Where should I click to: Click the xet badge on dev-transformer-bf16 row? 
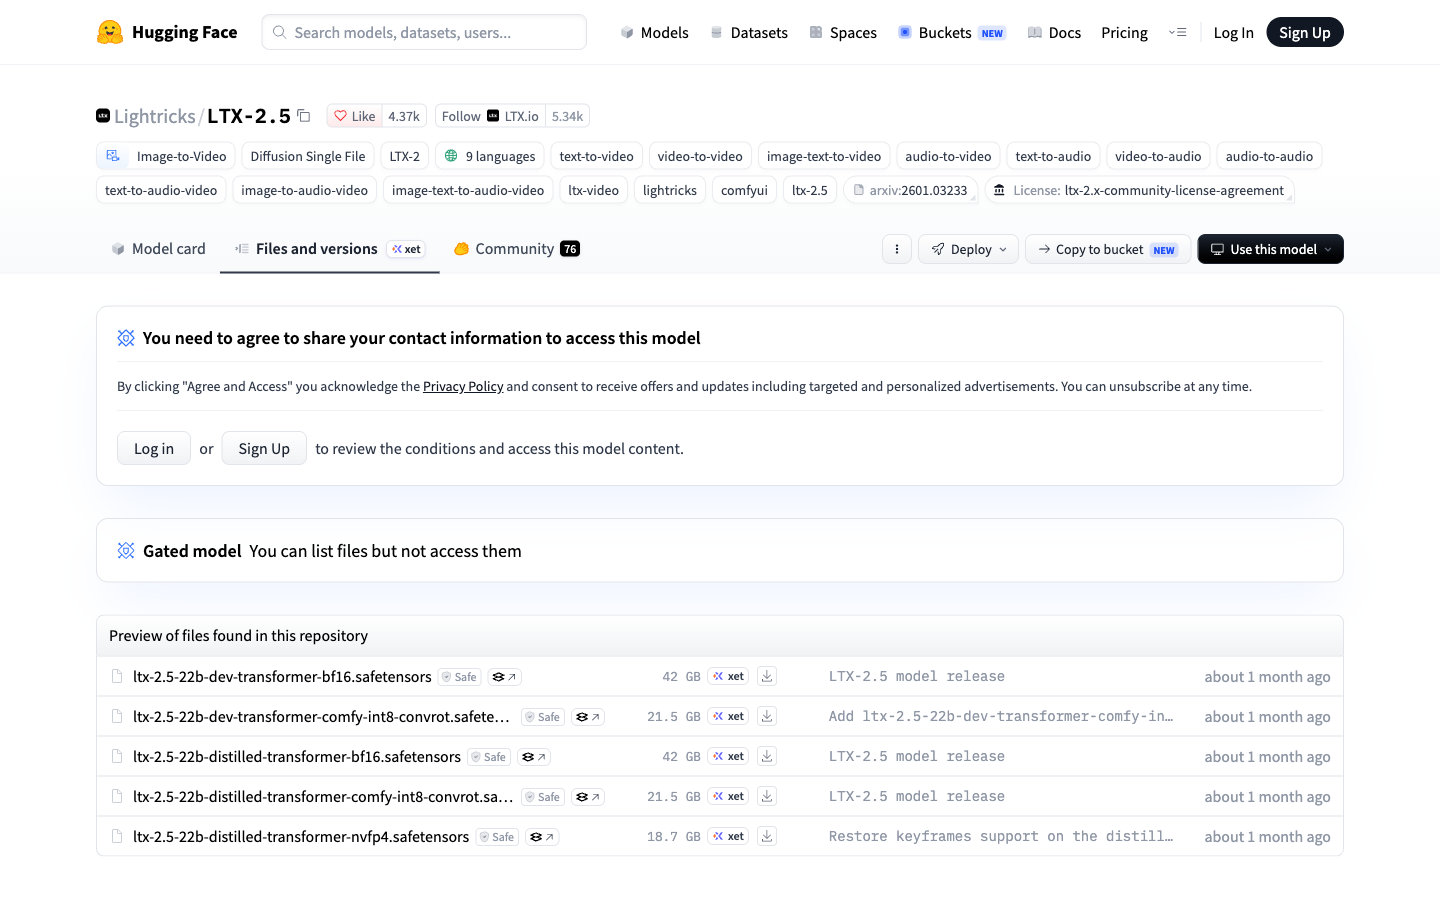pyautogui.click(x=729, y=676)
